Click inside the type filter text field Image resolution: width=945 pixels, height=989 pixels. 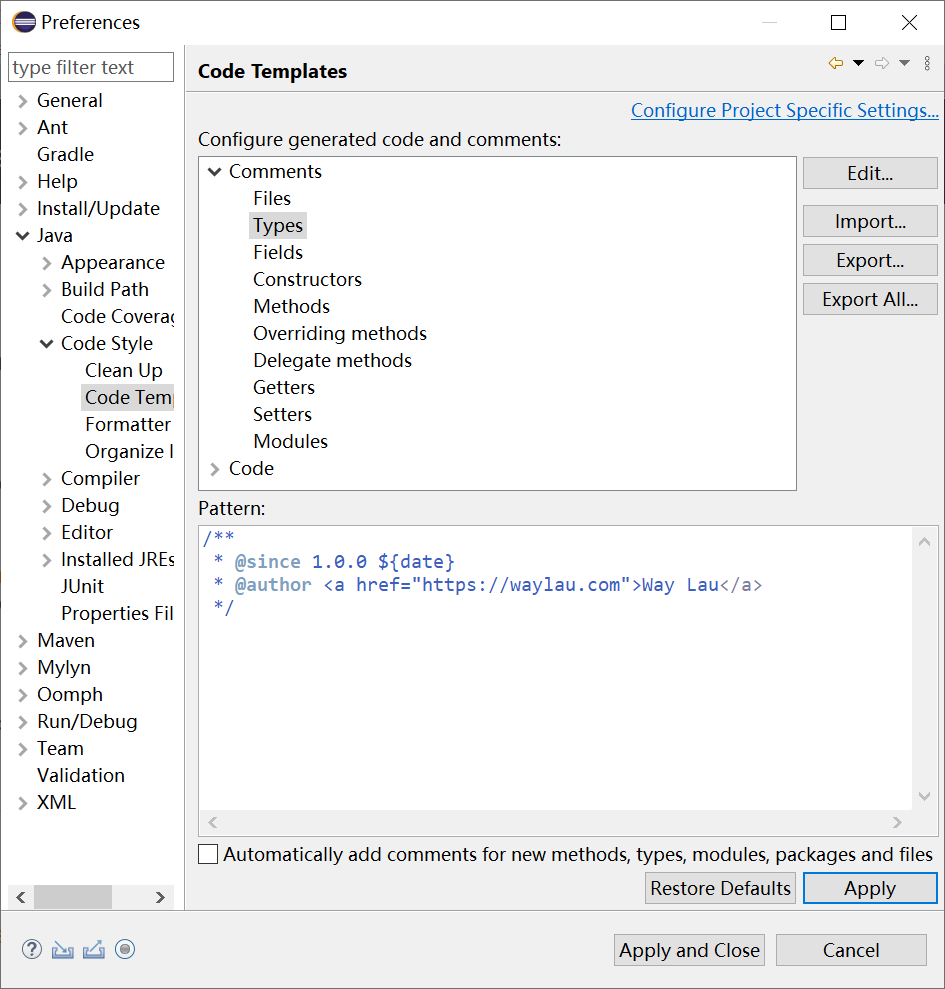(90, 67)
